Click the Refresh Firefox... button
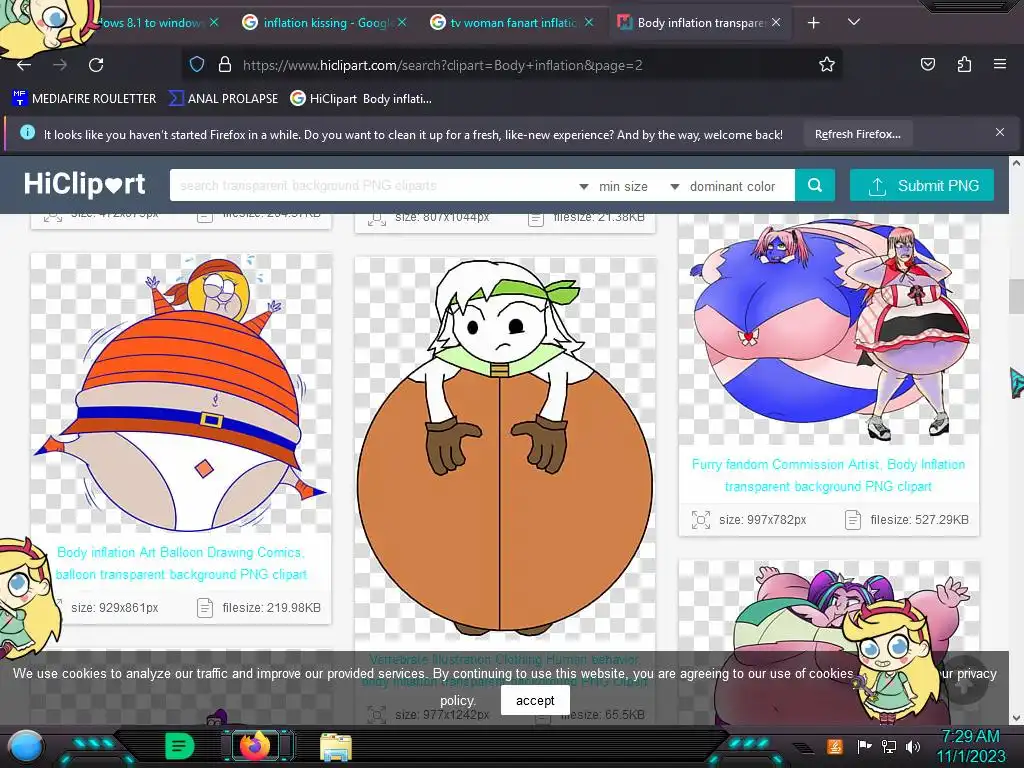Viewport: 1024px width, 768px height. click(x=857, y=134)
